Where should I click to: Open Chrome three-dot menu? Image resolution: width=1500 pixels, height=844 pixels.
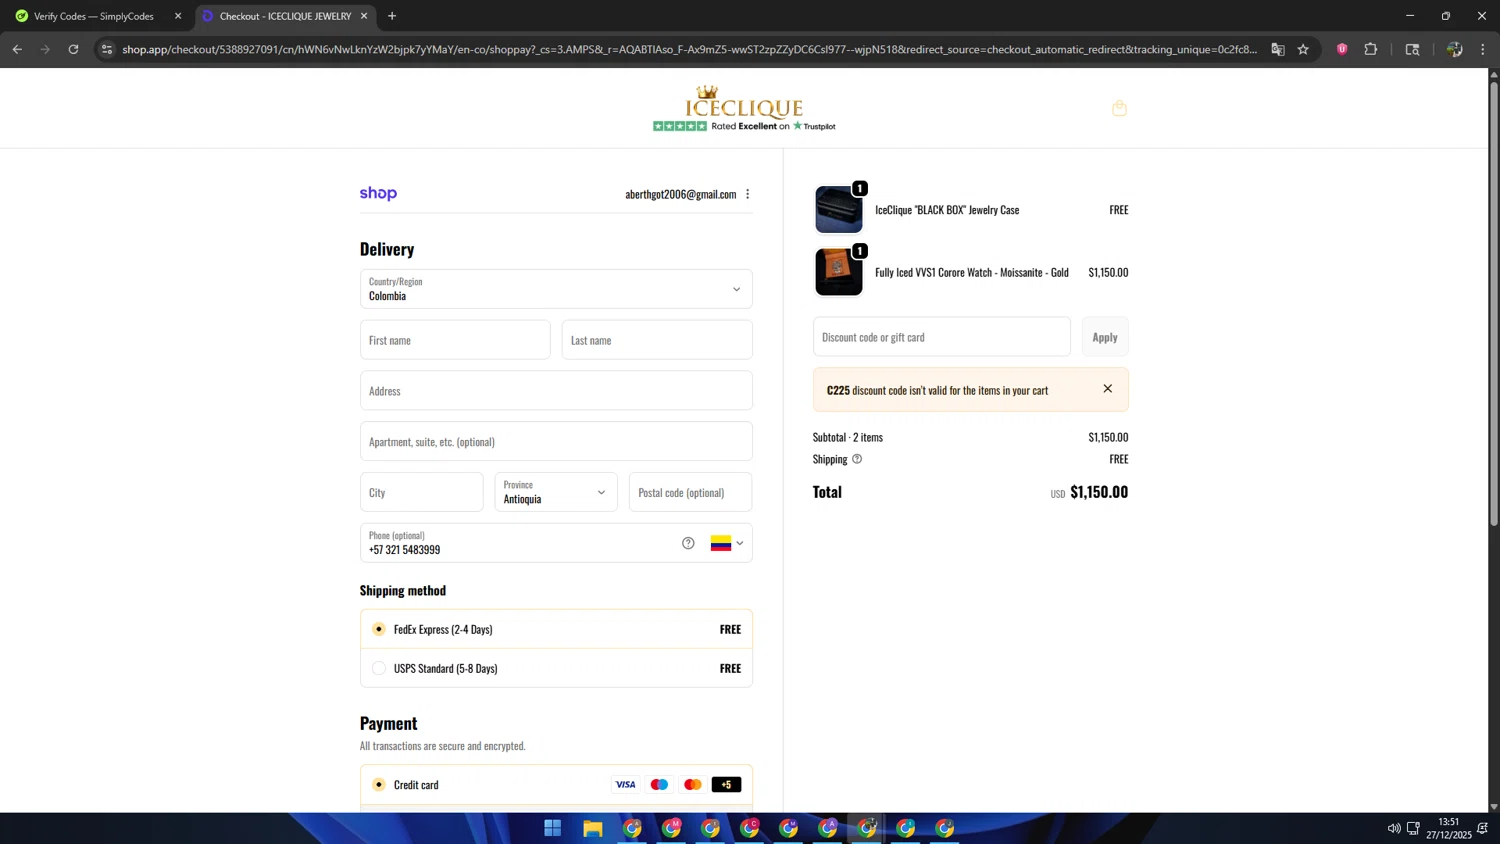tap(1483, 49)
